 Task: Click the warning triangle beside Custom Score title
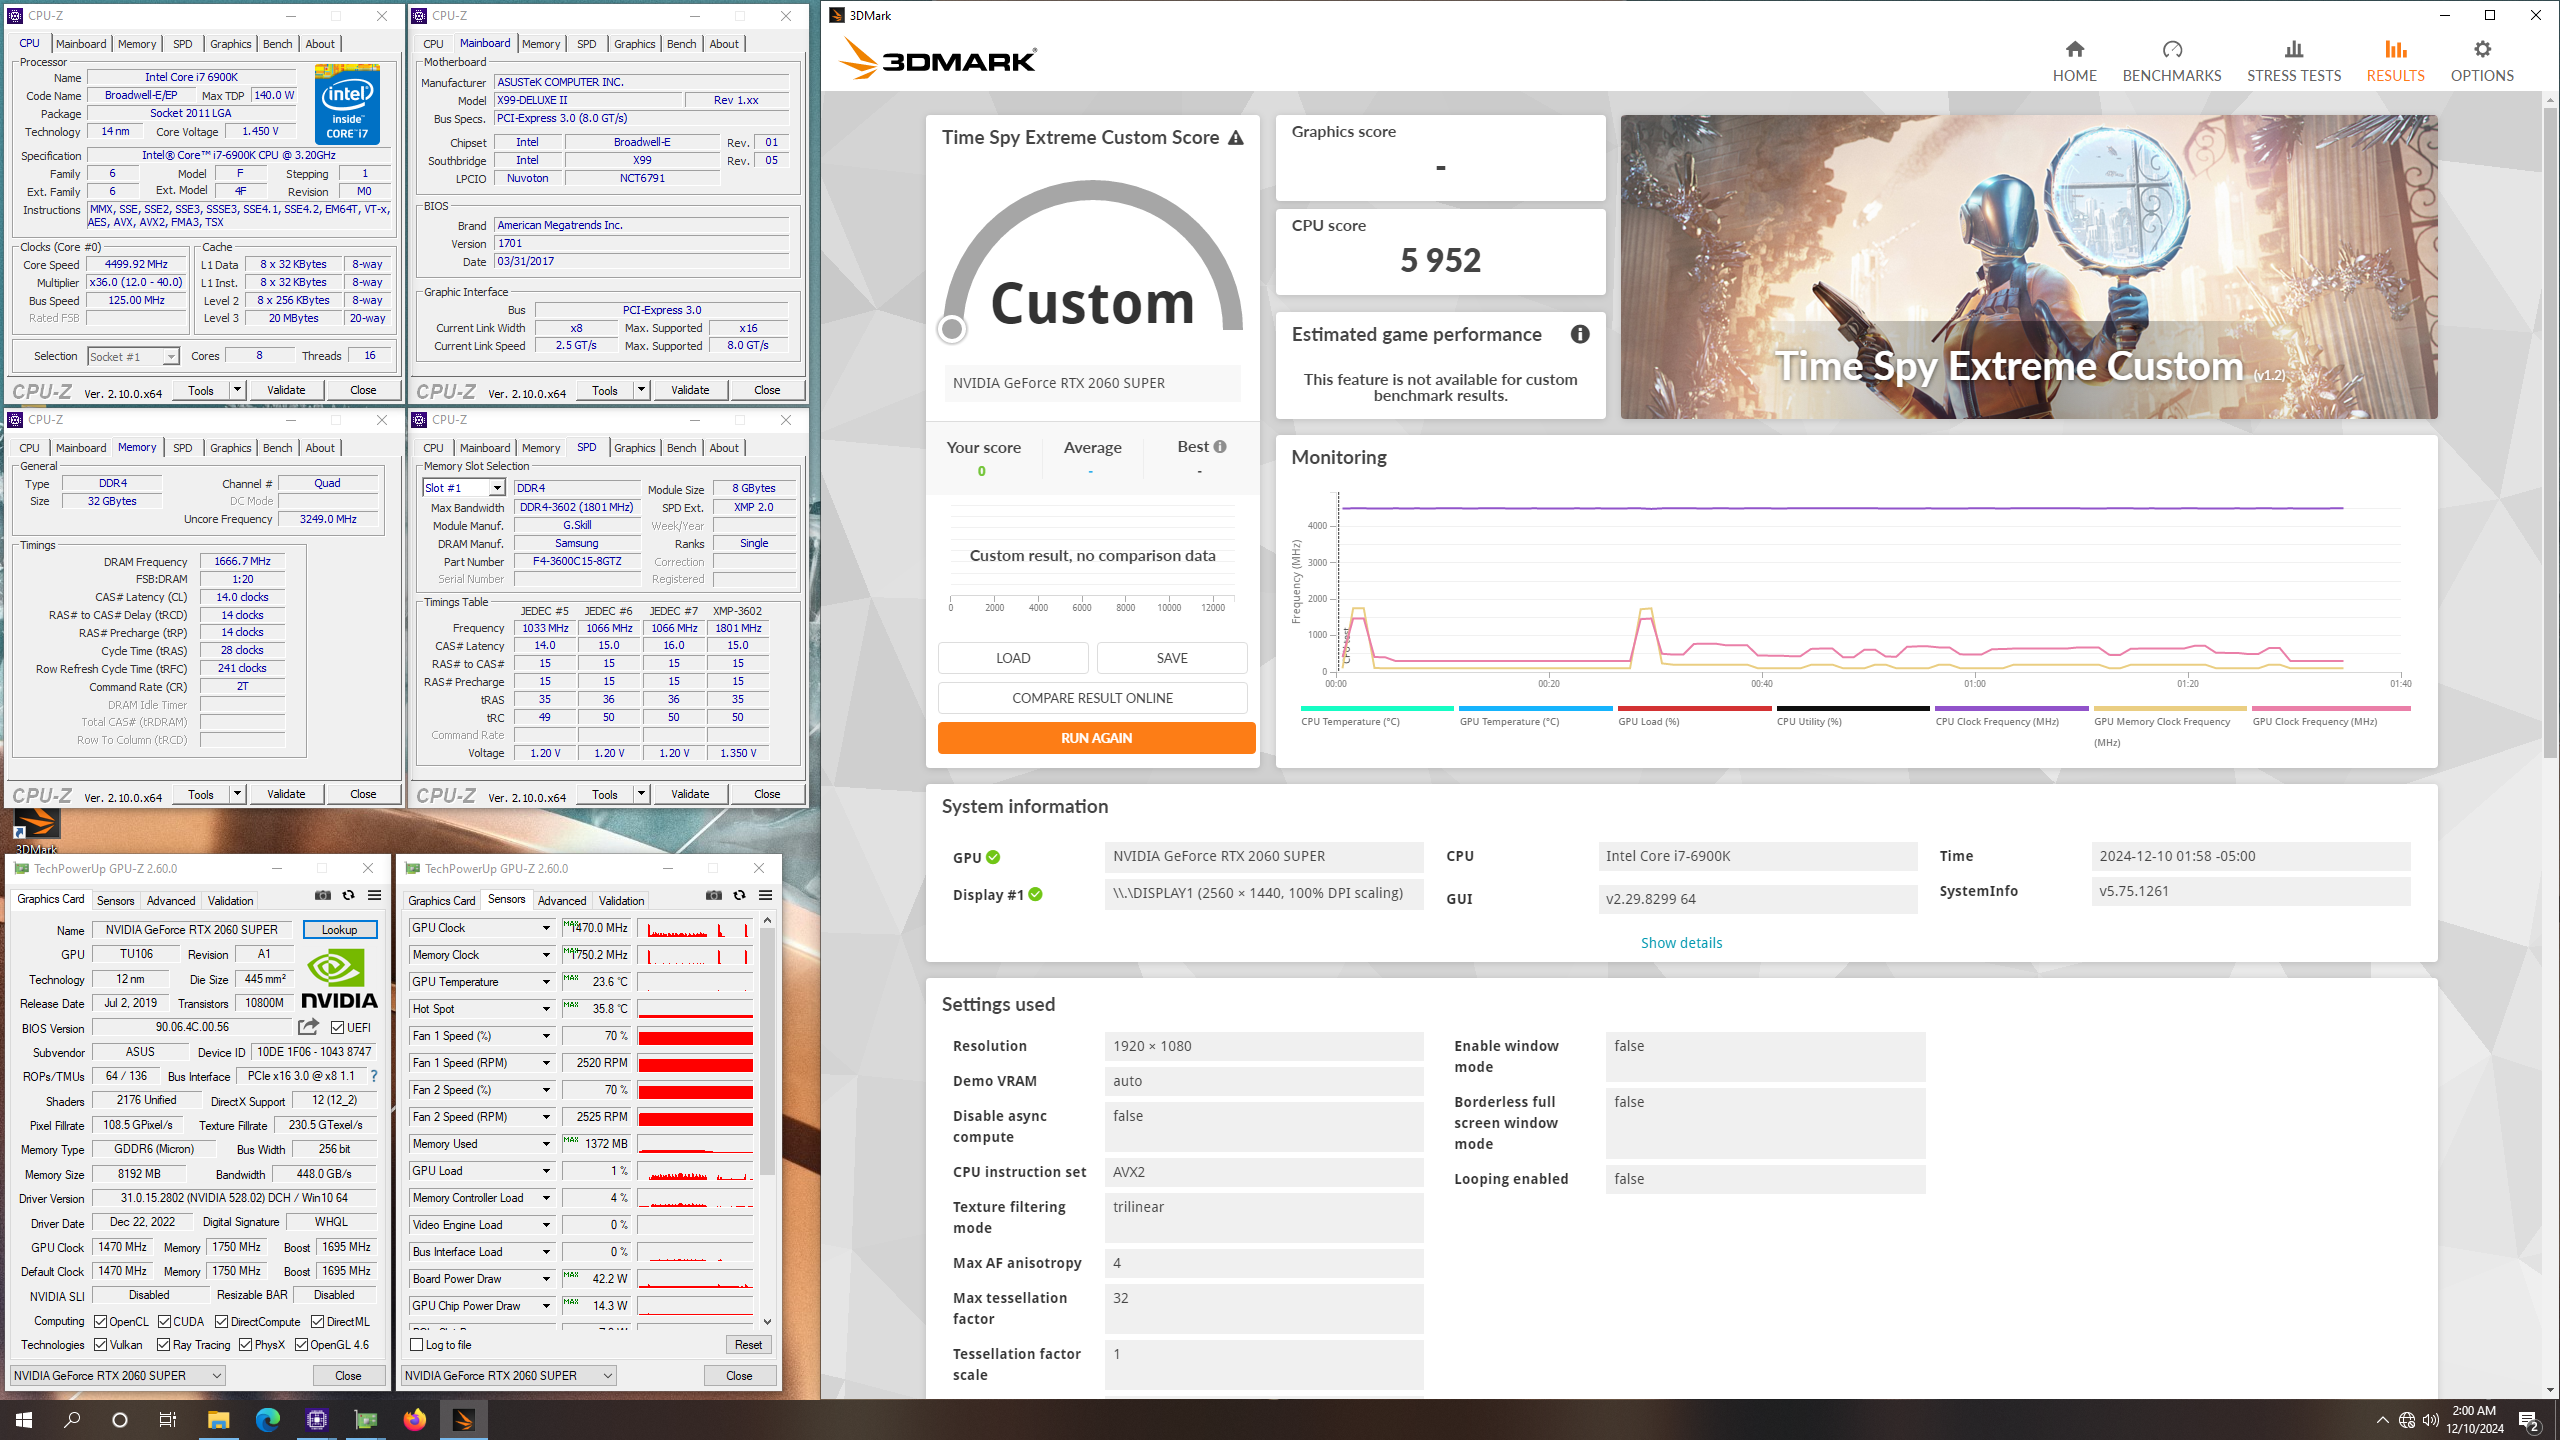(x=1236, y=138)
